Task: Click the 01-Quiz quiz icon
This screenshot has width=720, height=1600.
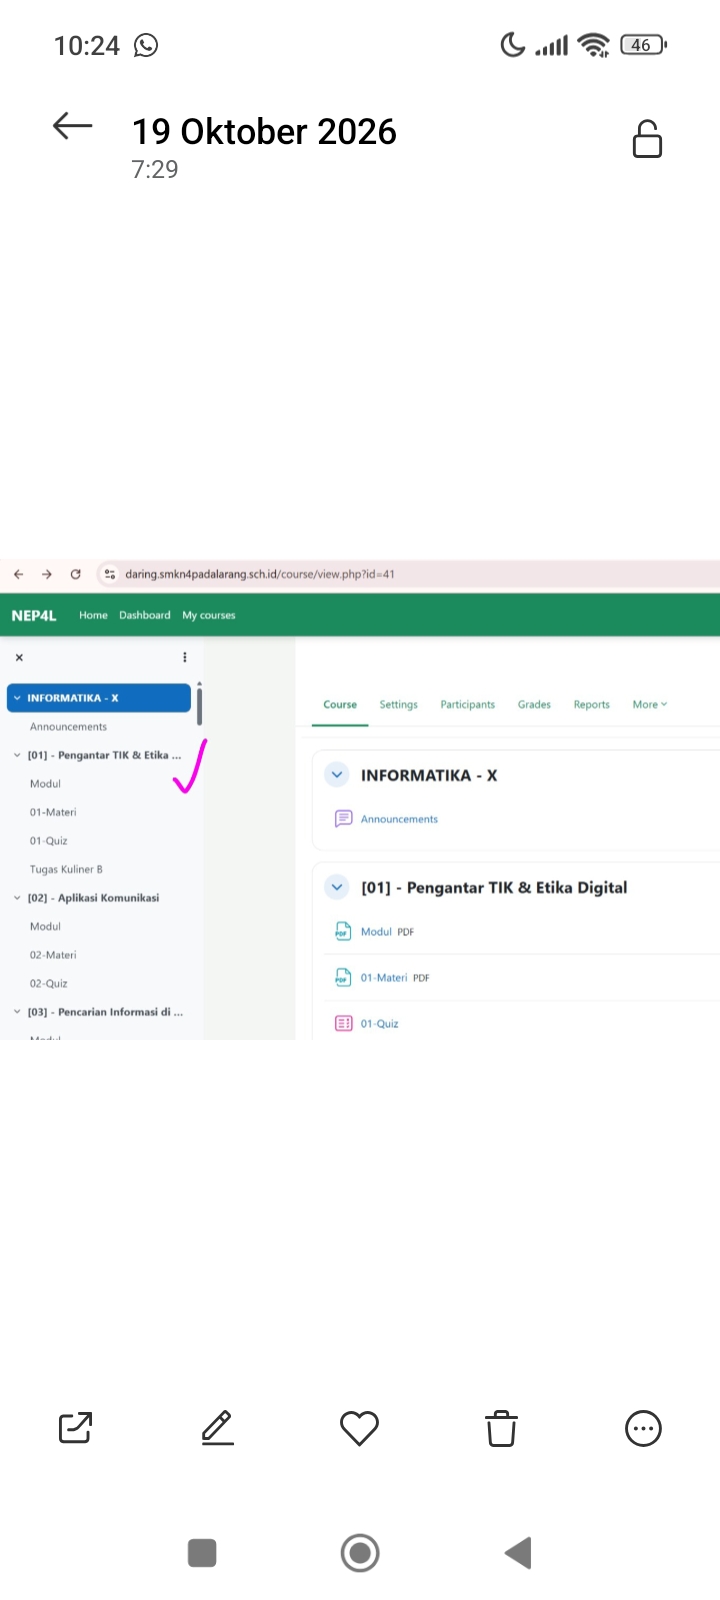Action: [x=343, y=1023]
